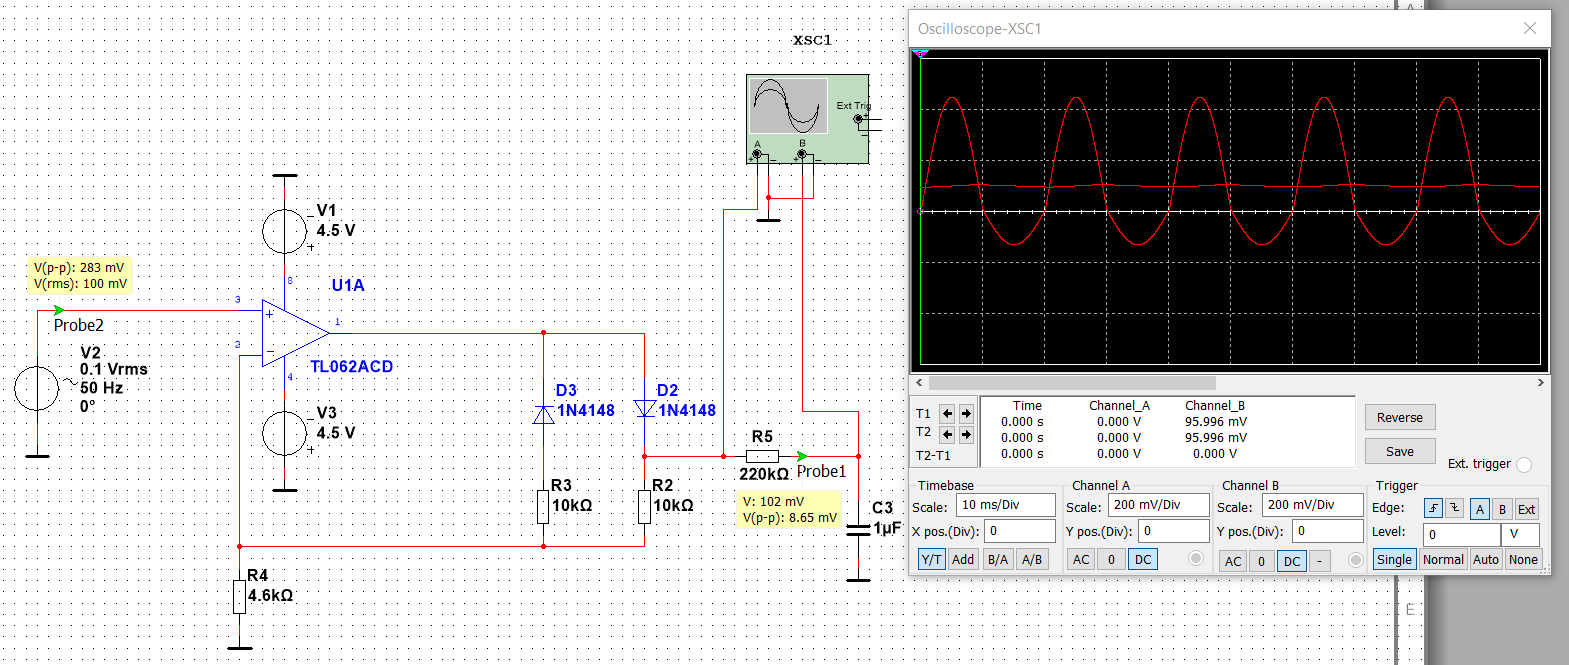Toggle Channel B radio indicator
1569x665 pixels.
[x=1355, y=560]
